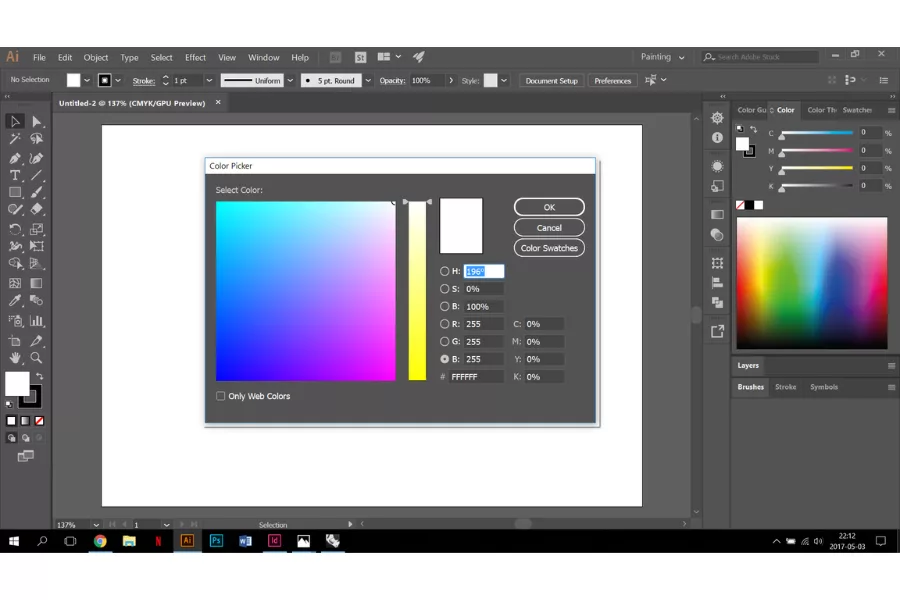Select the Eraser tool

37,210
